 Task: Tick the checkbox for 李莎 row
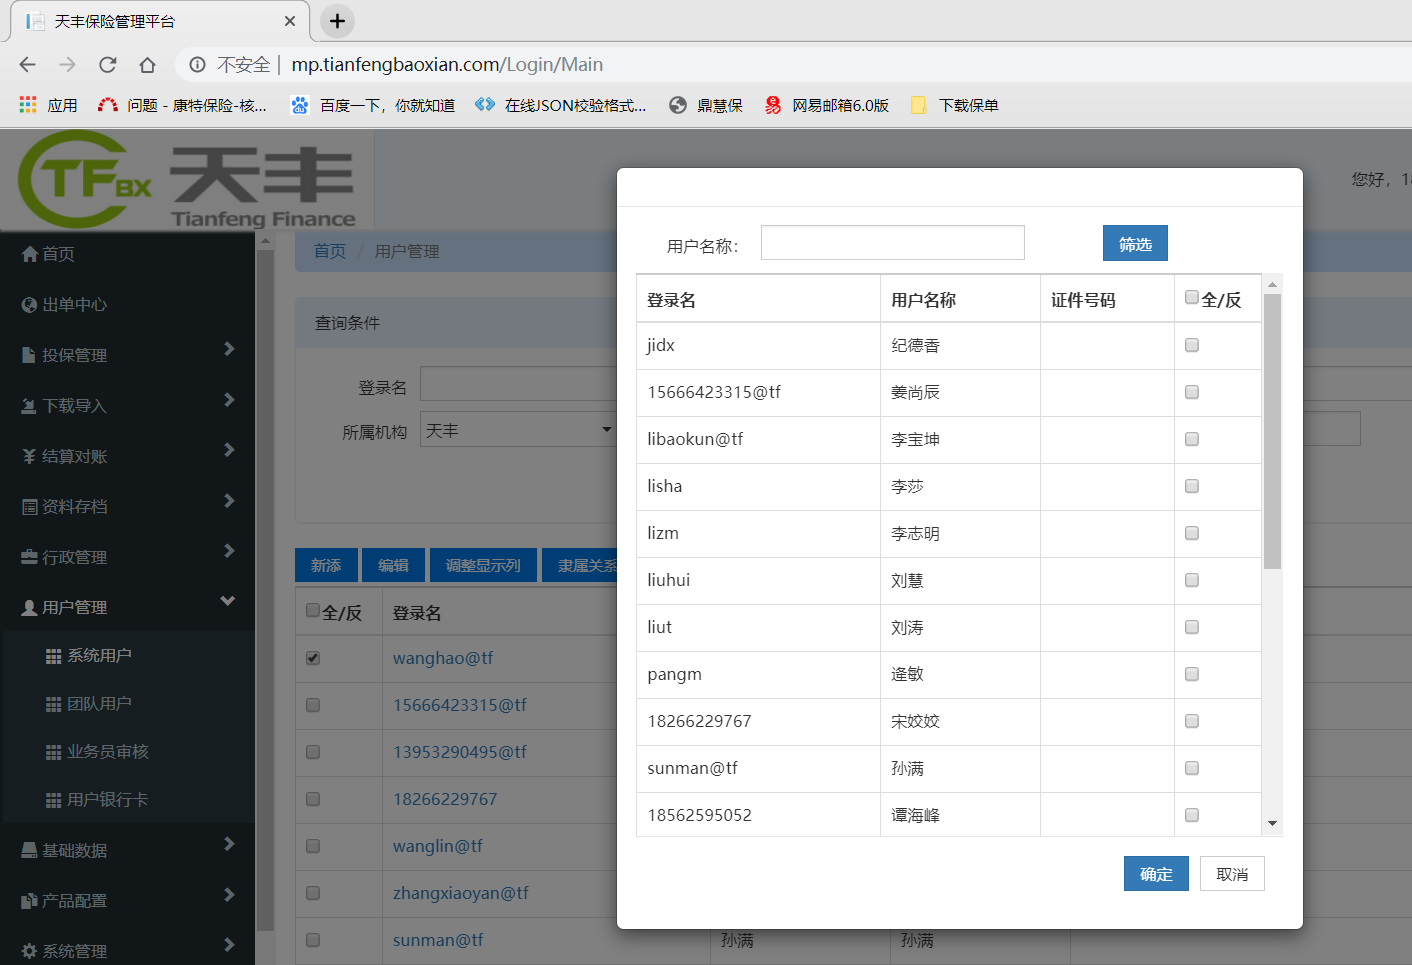[1191, 486]
